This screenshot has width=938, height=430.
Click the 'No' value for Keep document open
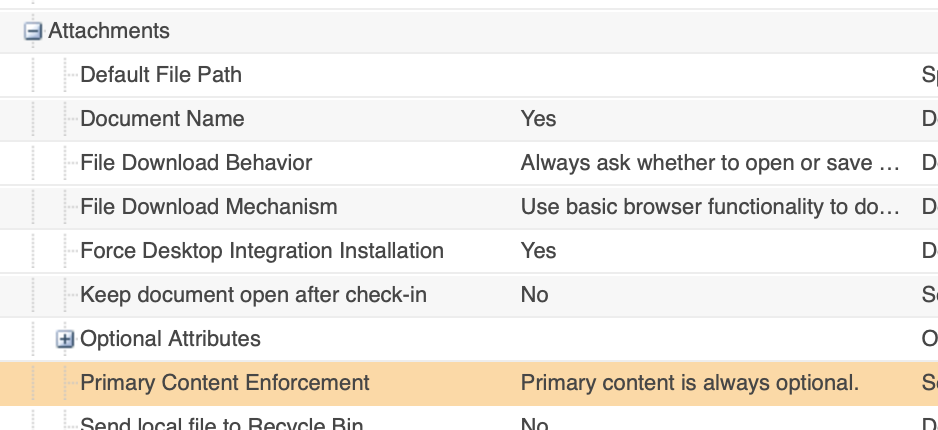[534, 295]
